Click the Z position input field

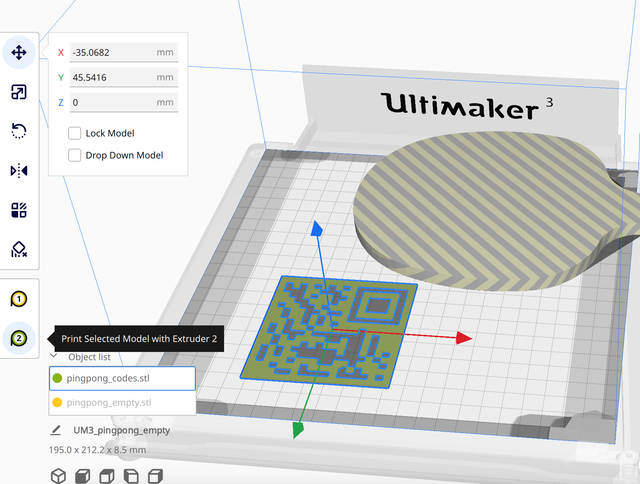[x=124, y=102]
